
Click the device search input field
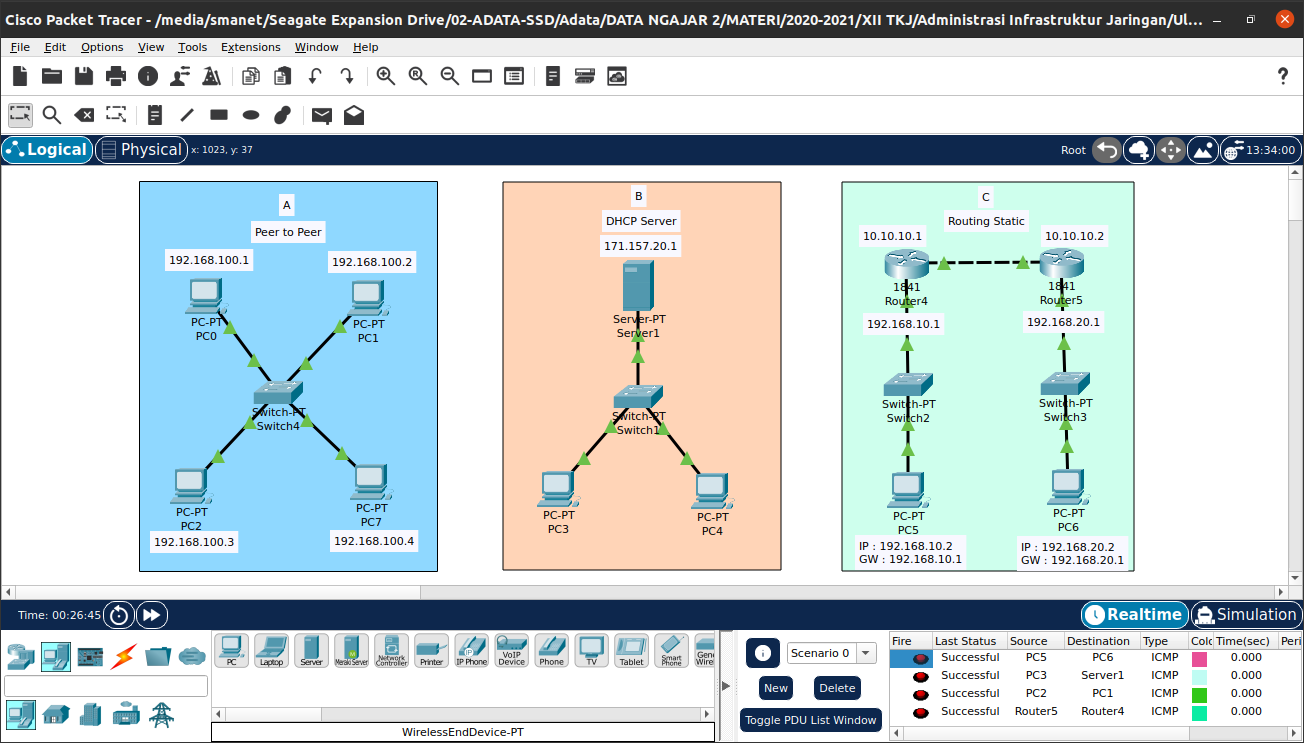[x=106, y=686]
